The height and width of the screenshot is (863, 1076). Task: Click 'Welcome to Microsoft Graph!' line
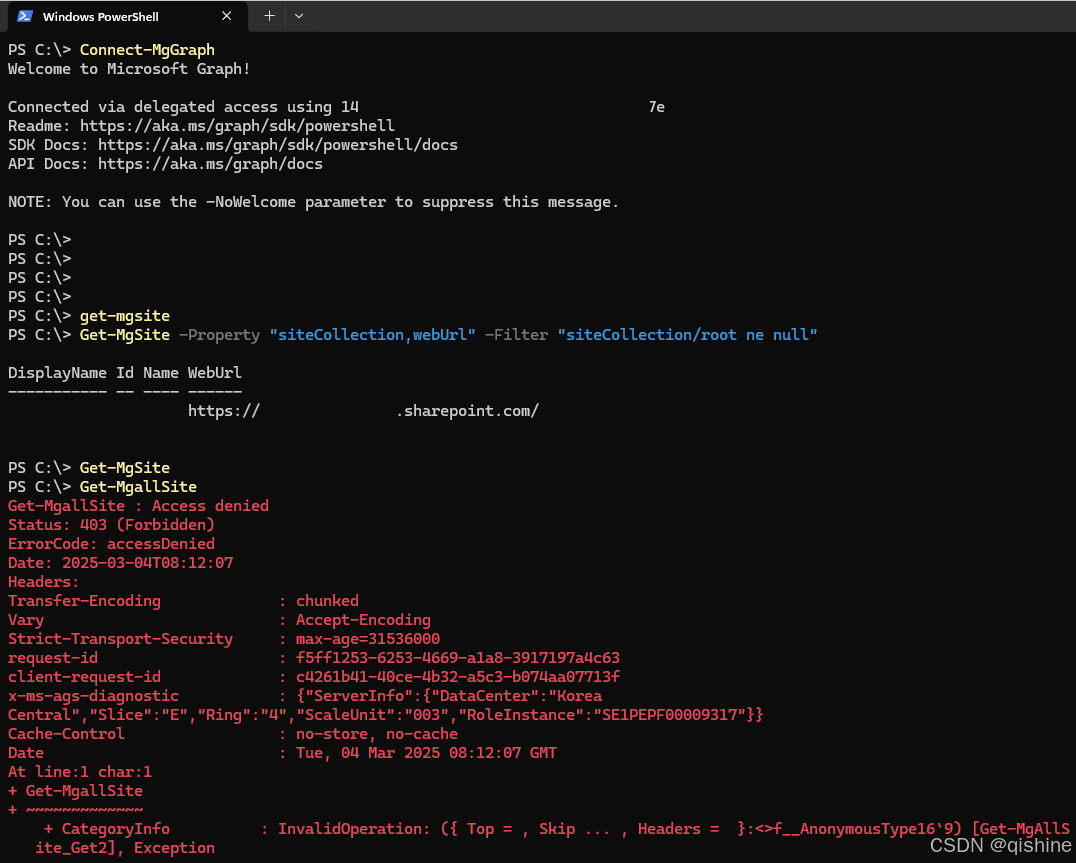click(x=129, y=69)
